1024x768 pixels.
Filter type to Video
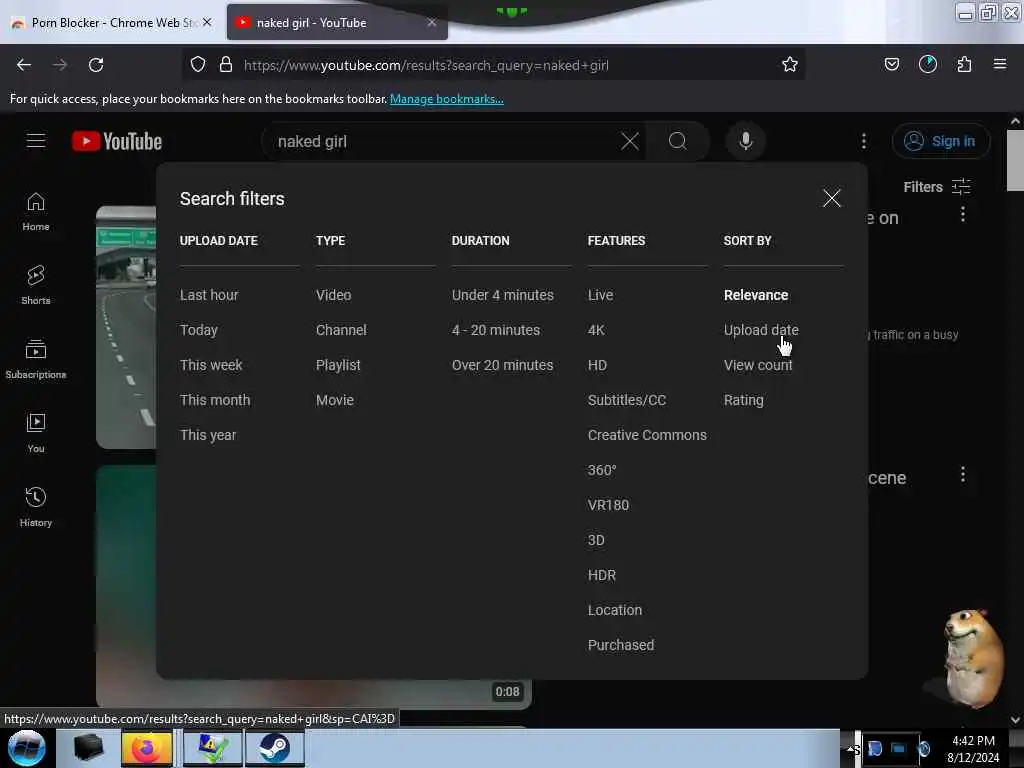coord(333,295)
